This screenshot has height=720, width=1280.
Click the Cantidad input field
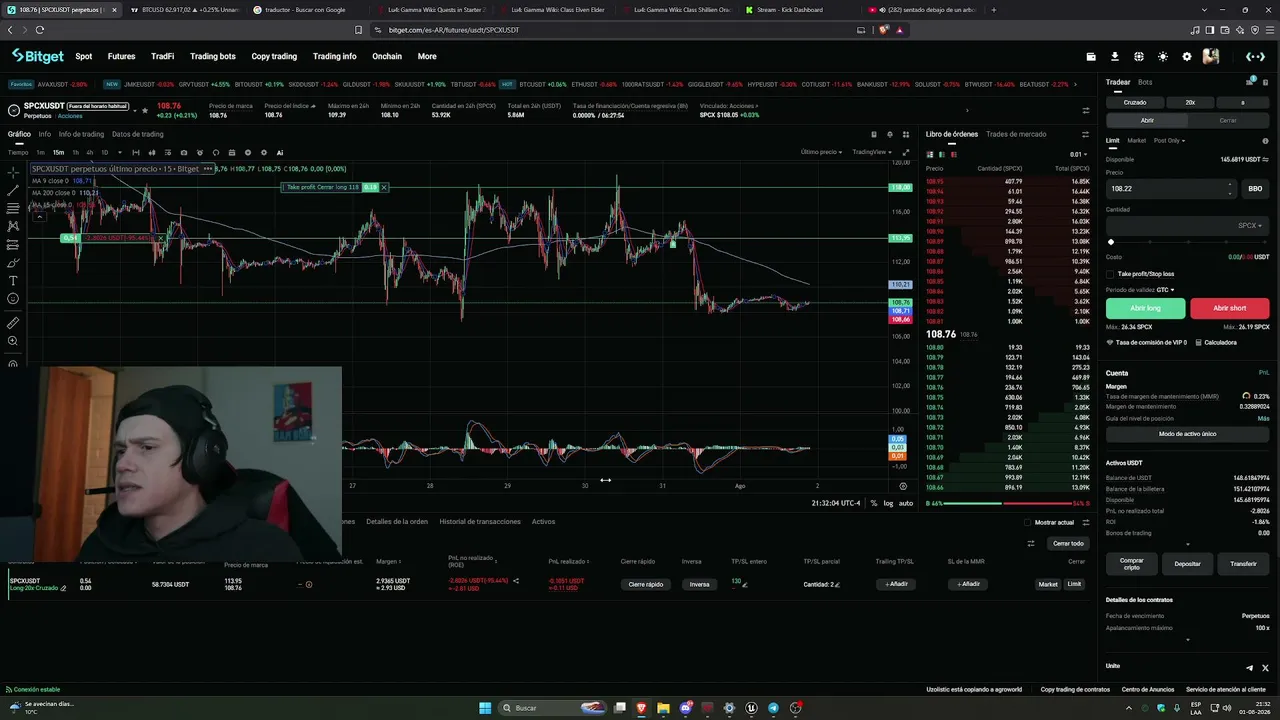click(1187, 226)
